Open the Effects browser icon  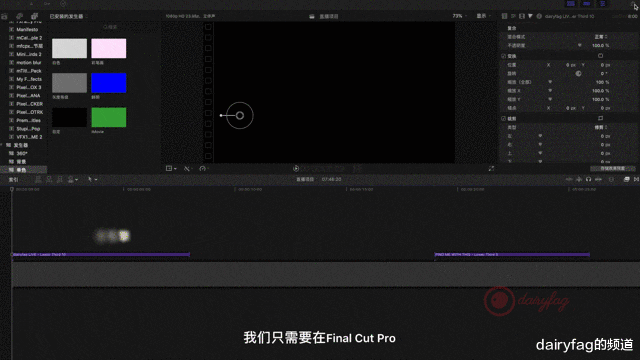(x=627, y=179)
